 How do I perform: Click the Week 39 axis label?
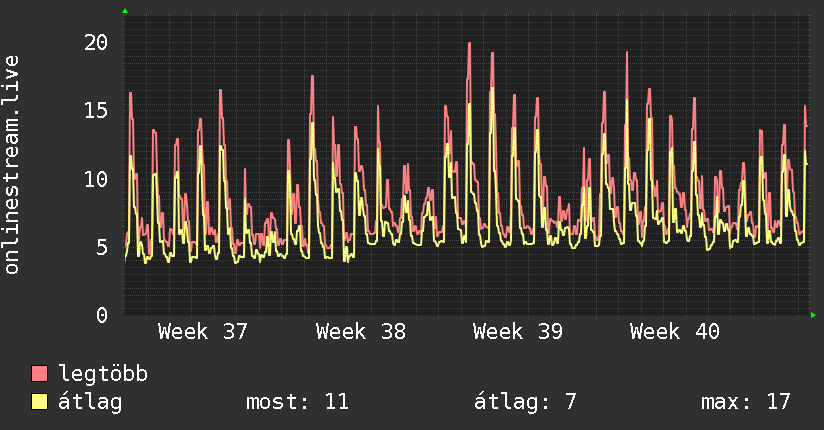click(518, 332)
